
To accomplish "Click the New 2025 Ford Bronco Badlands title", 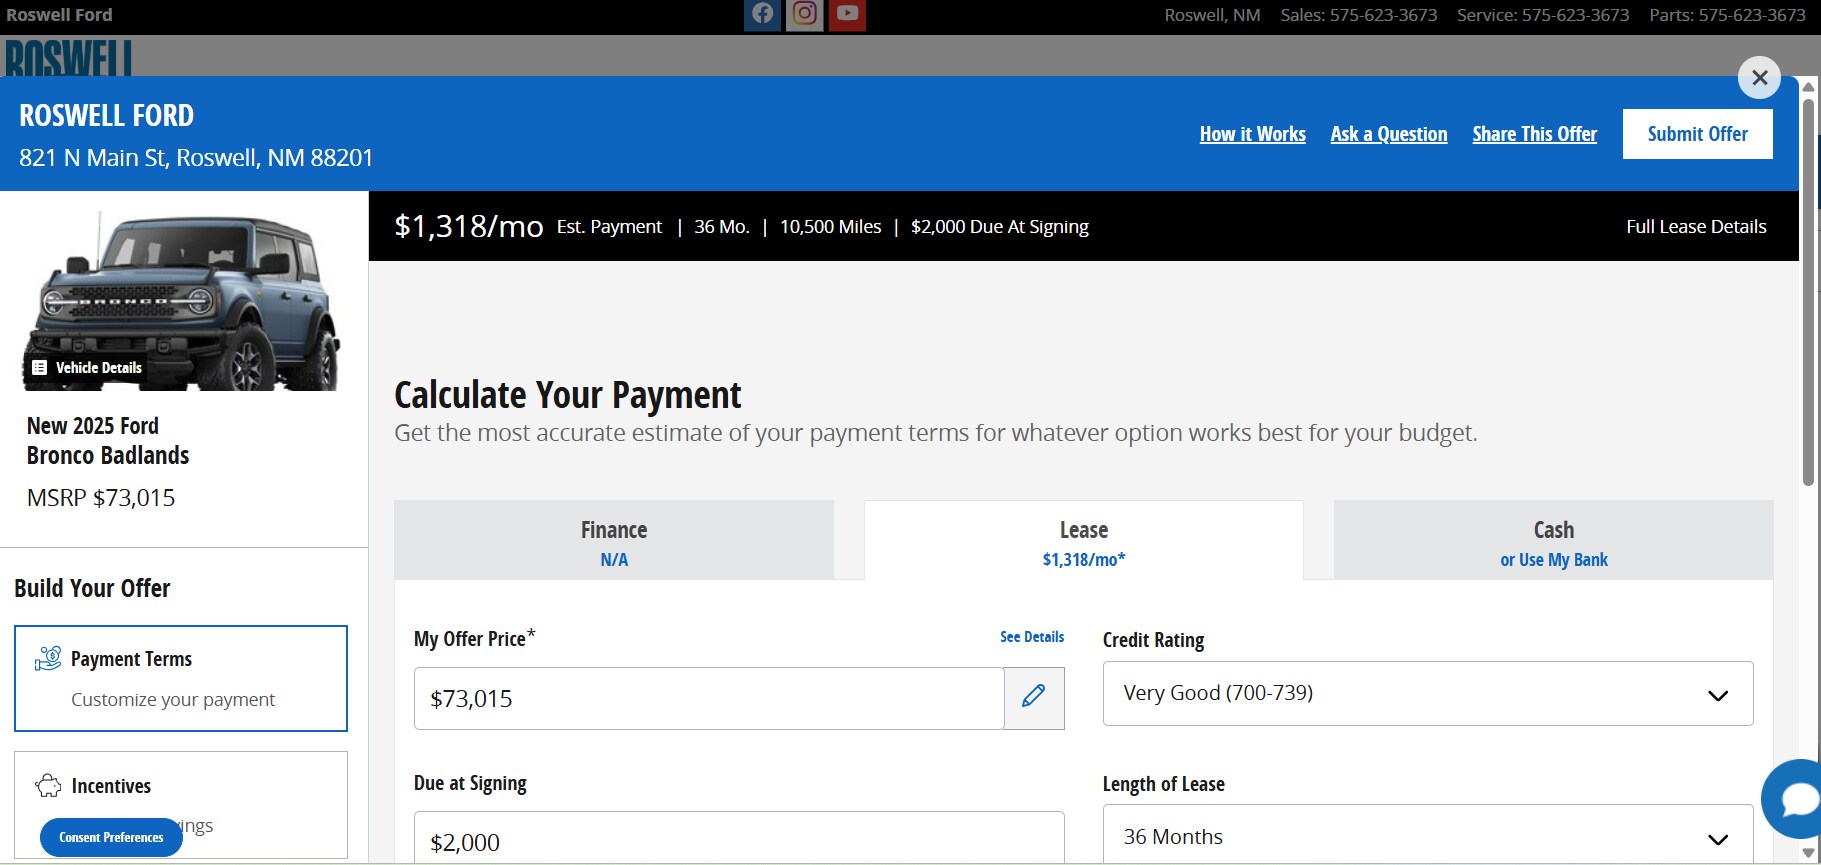I will tap(108, 441).
